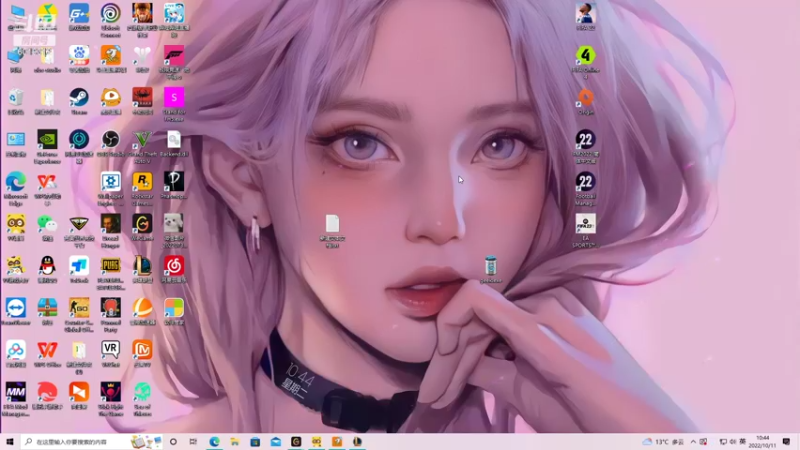This screenshot has height=450, width=800.
Task: Open the Microsoft Store colored tiles shortcut
Action: coord(174,311)
